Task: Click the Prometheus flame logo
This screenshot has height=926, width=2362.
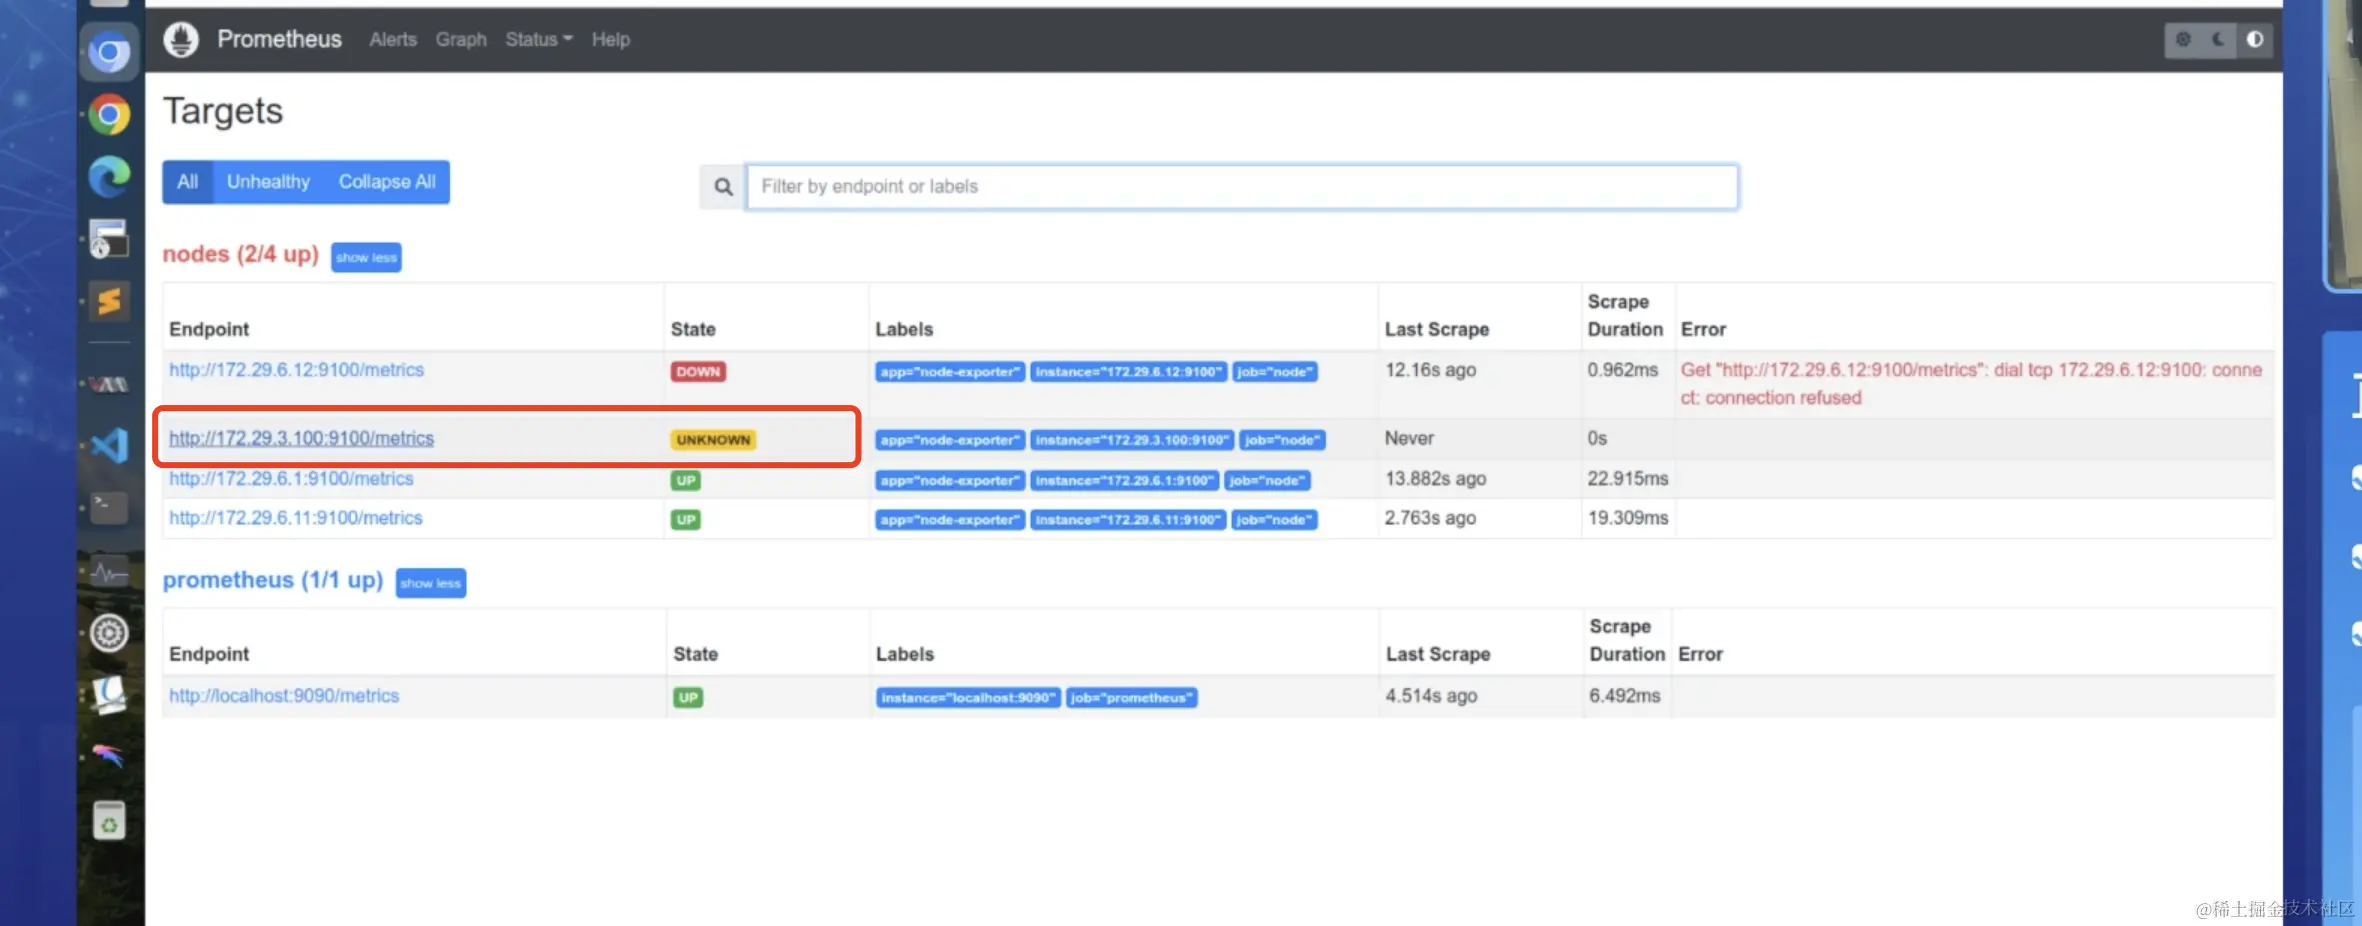Action: coord(181,40)
